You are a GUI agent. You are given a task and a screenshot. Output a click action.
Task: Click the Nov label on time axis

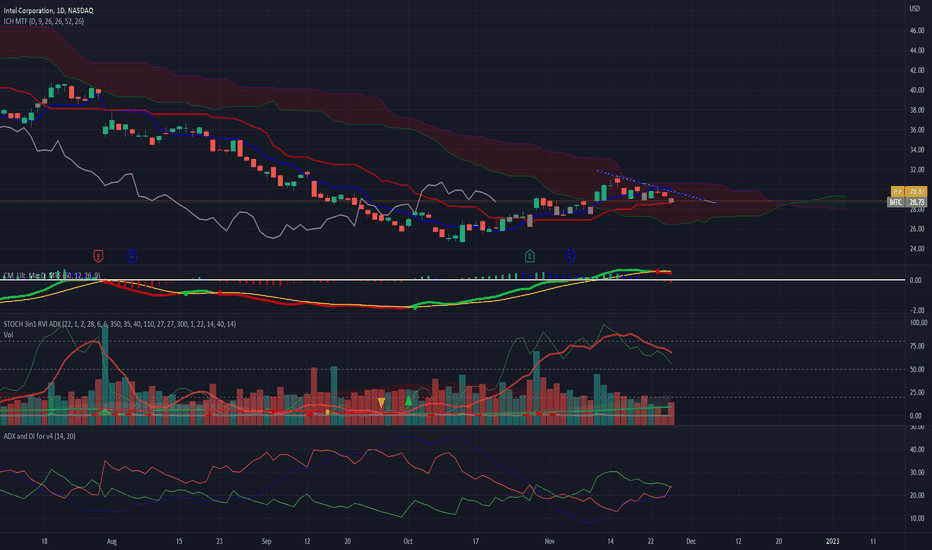tap(549, 542)
